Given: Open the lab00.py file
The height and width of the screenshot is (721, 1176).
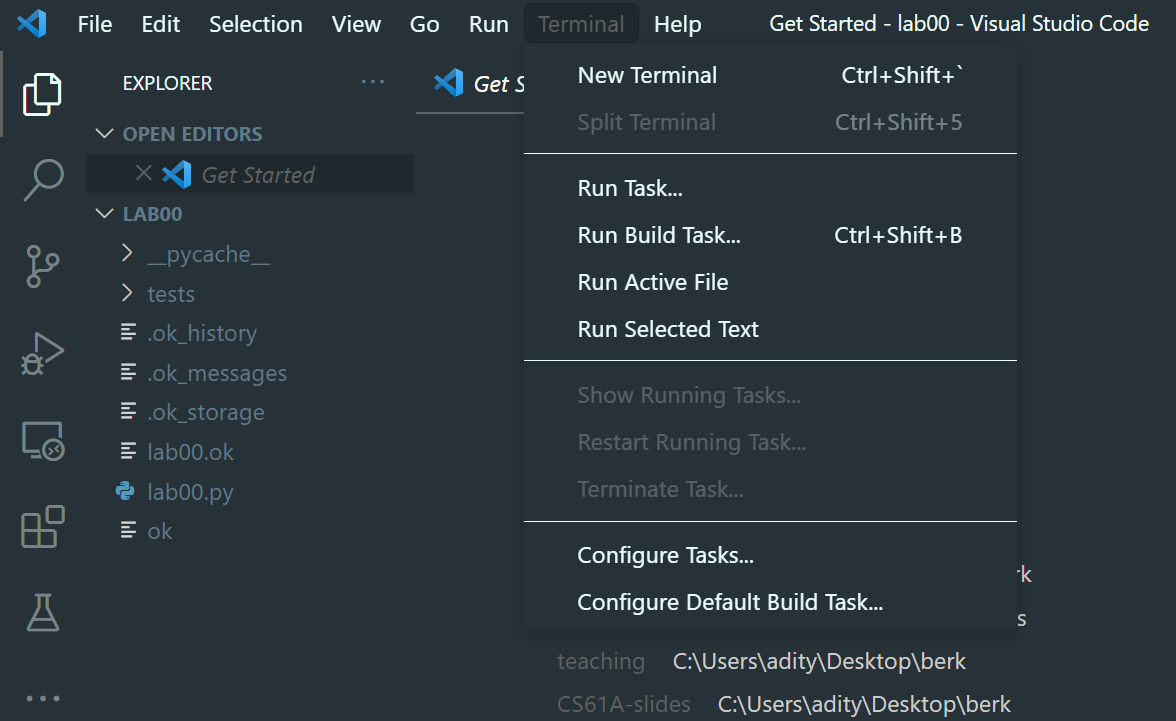Looking at the screenshot, I should (189, 491).
